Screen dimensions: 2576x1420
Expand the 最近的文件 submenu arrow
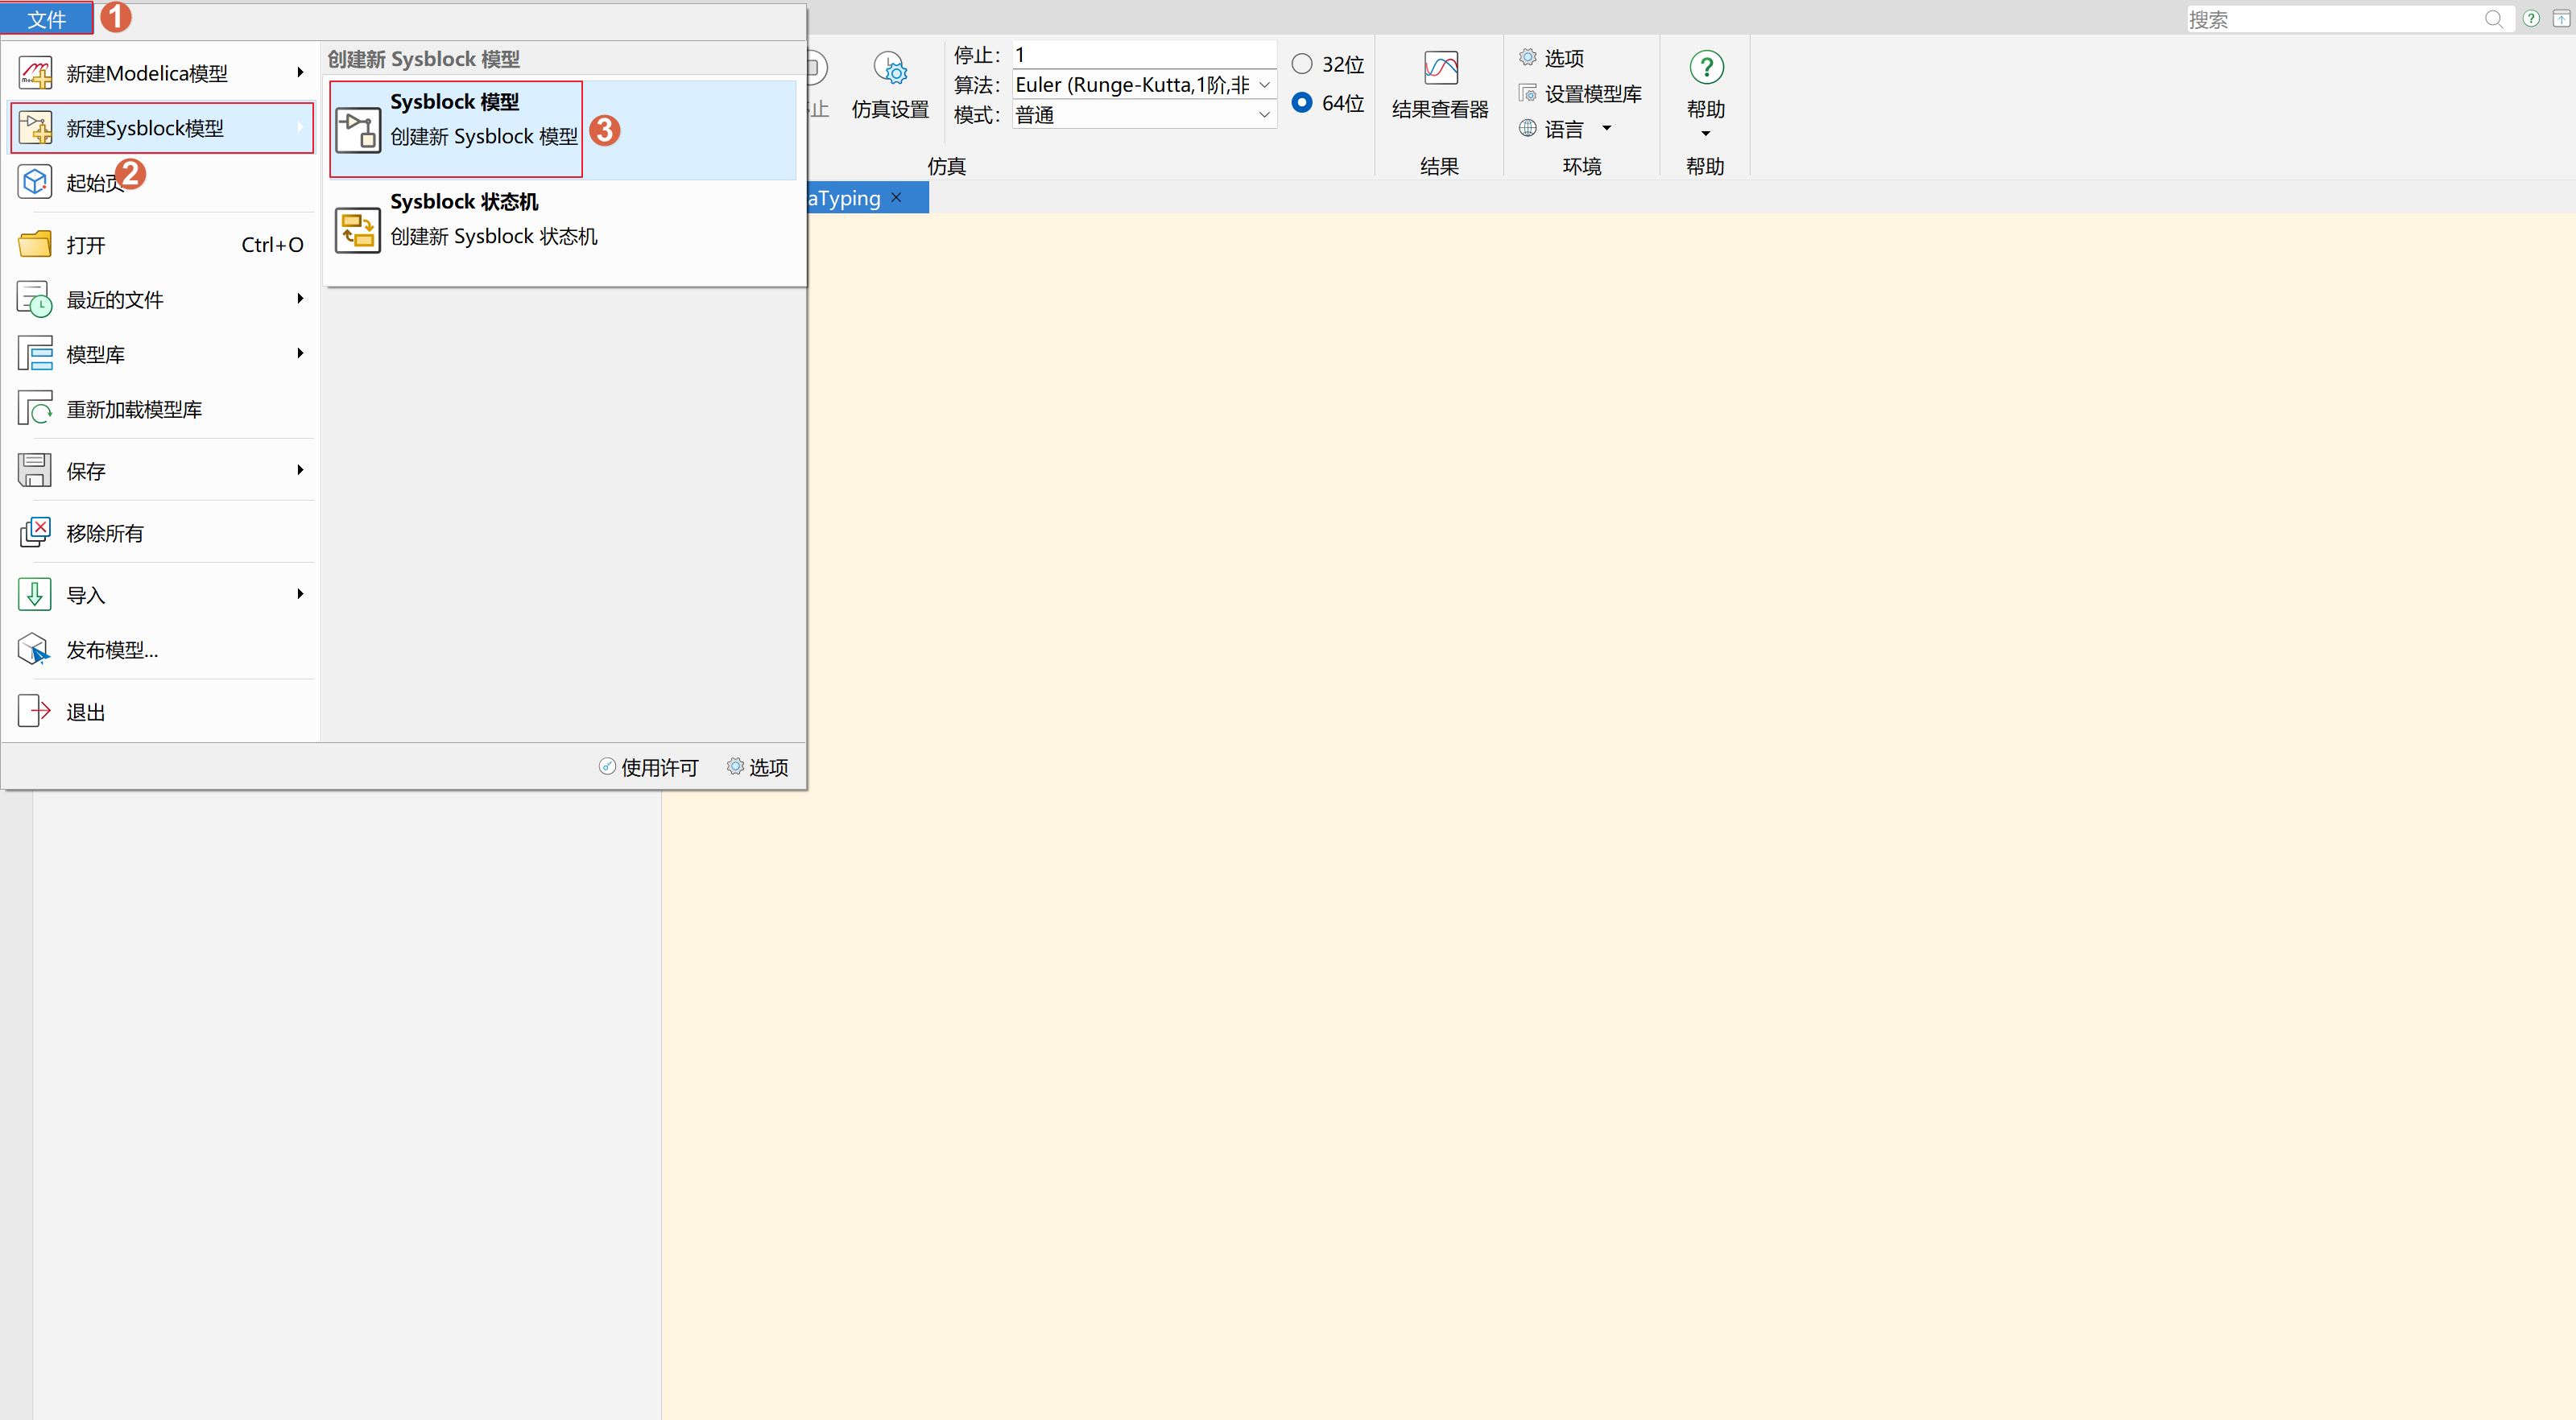click(x=300, y=298)
